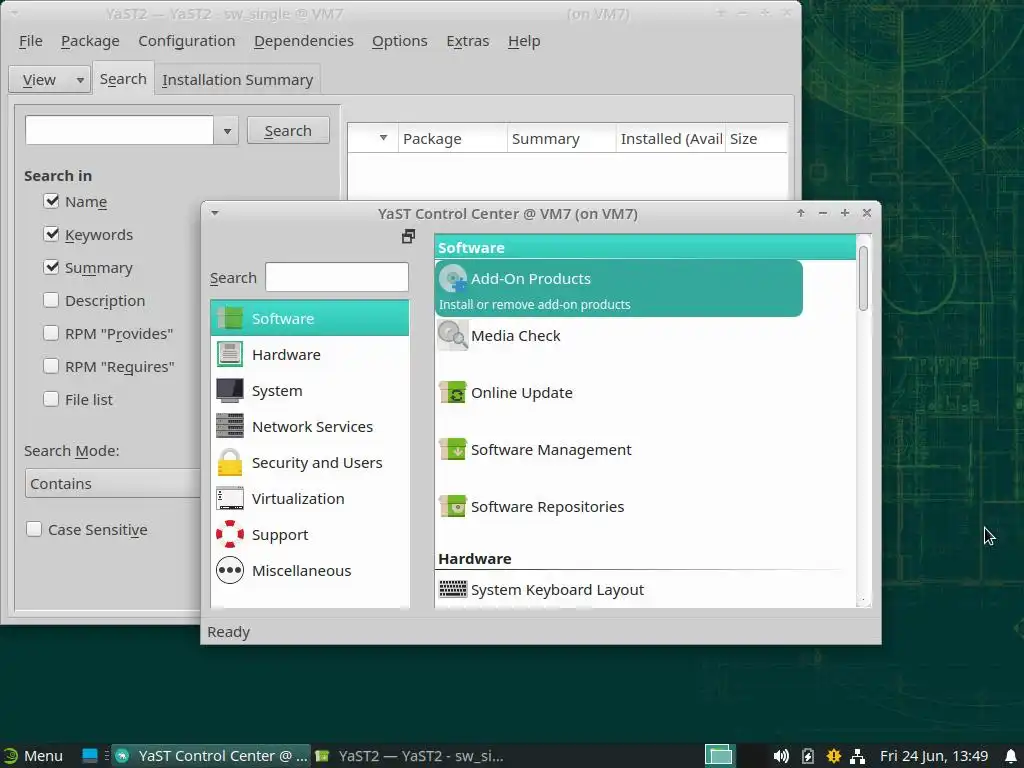Screen dimensions: 1024x768
Task: Open the Virtualization category icon
Action: coord(230,498)
